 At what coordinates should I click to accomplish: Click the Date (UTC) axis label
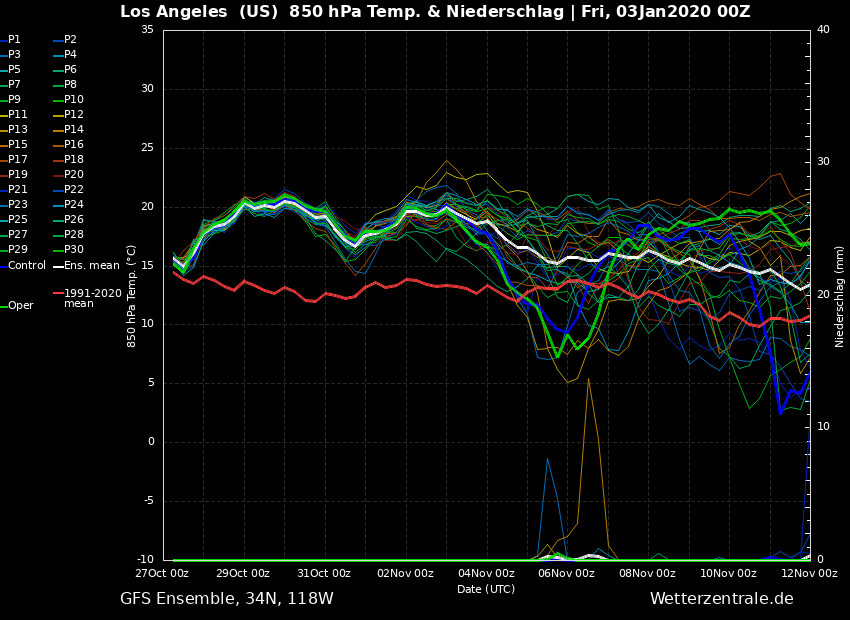[x=486, y=590]
